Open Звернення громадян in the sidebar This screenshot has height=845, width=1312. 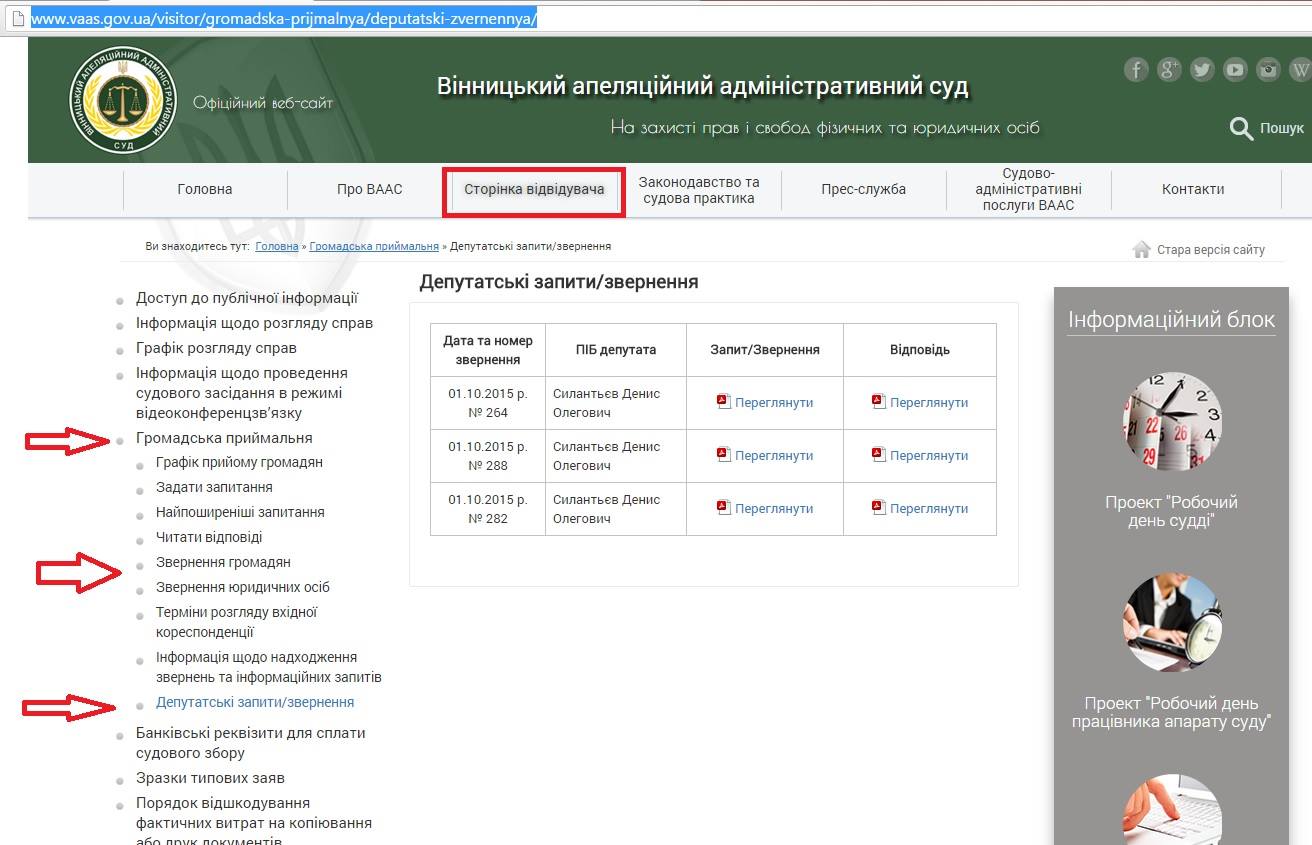tap(223, 562)
